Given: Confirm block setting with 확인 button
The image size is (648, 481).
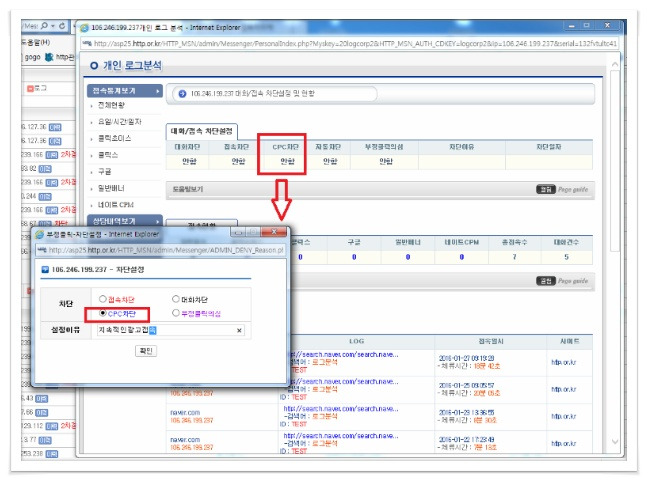Looking at the screenshot, I should (x=146, y=351).
